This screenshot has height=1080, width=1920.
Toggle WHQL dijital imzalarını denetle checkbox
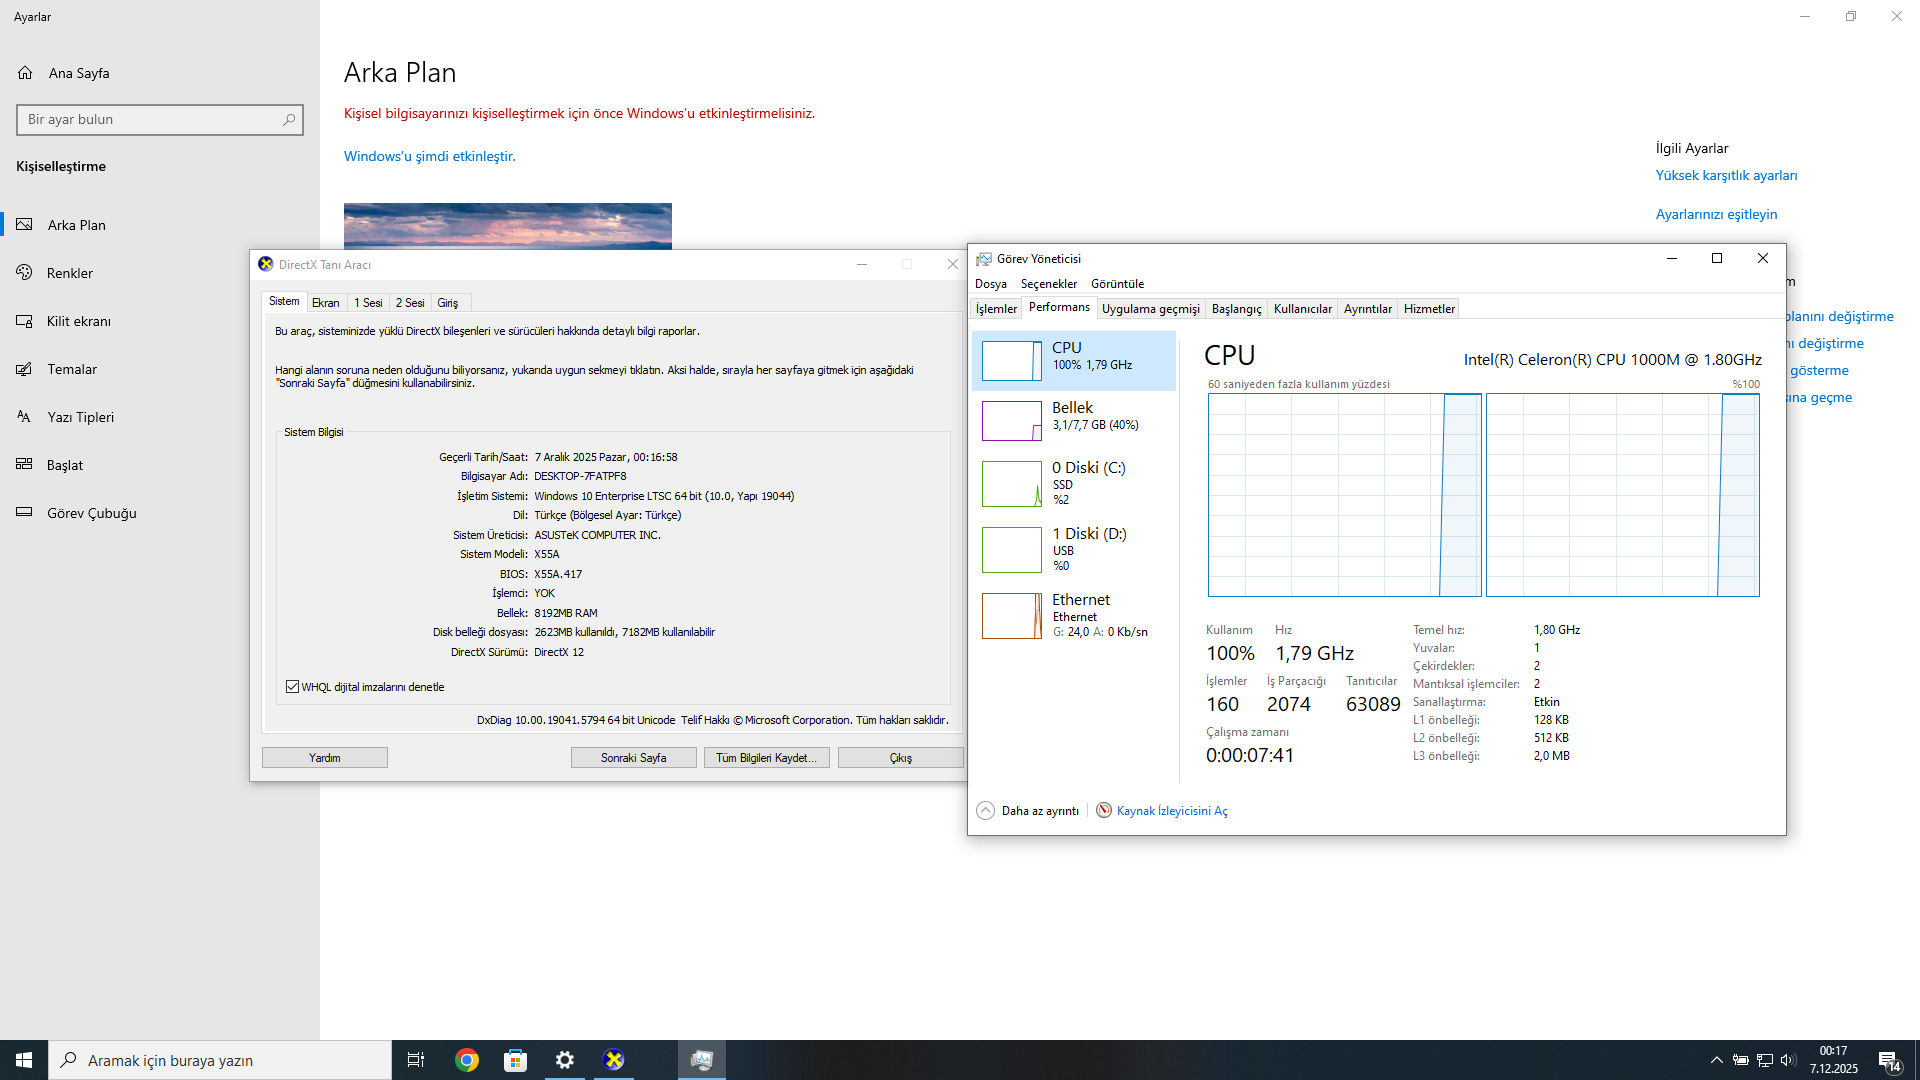click(293, 687)
